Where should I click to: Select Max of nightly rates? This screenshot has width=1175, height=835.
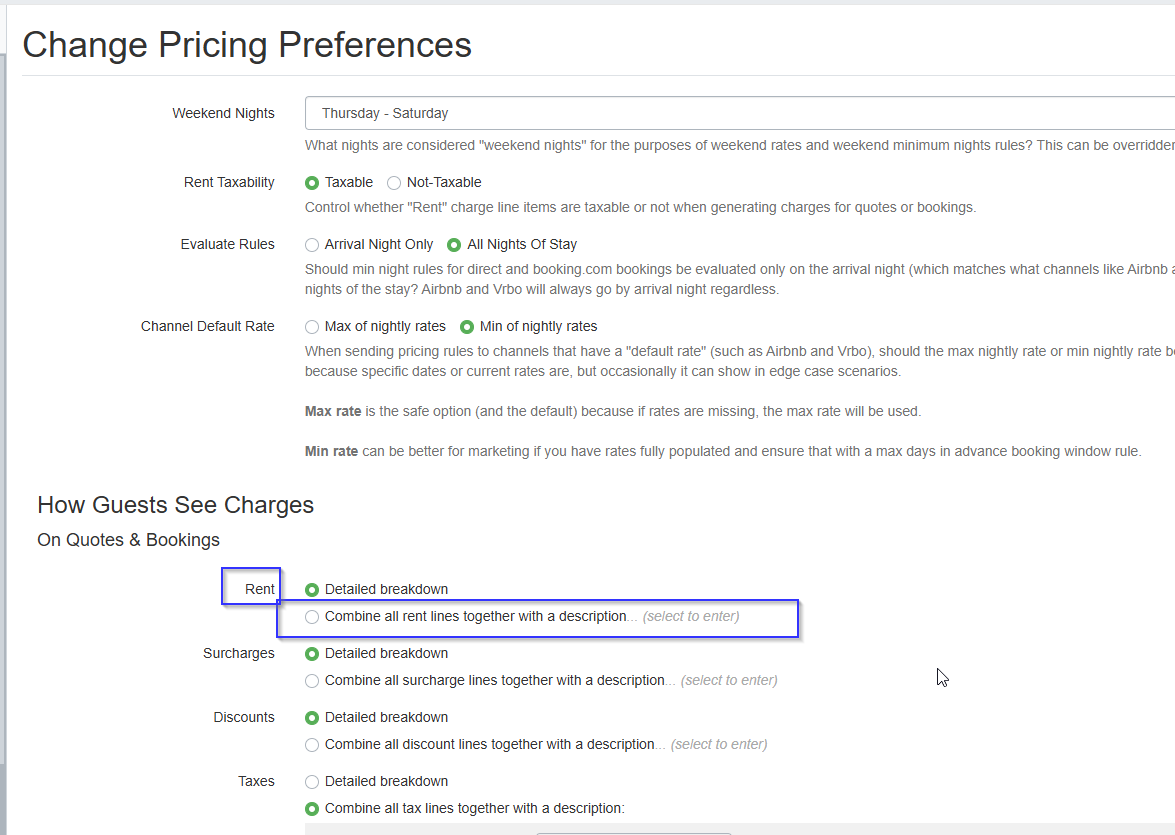(312, 327)
